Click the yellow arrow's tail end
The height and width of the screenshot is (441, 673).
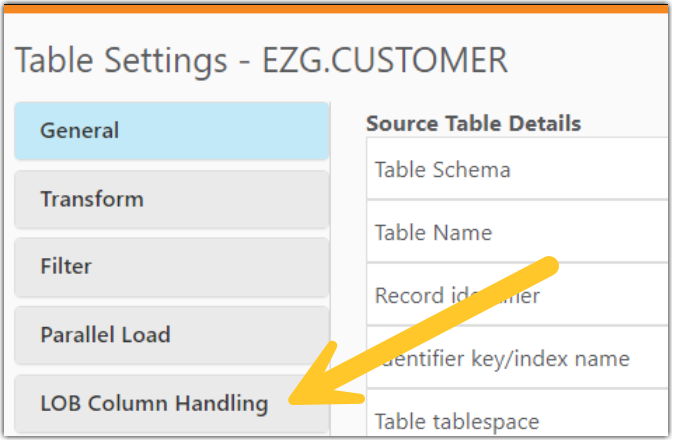click(548, 264)
